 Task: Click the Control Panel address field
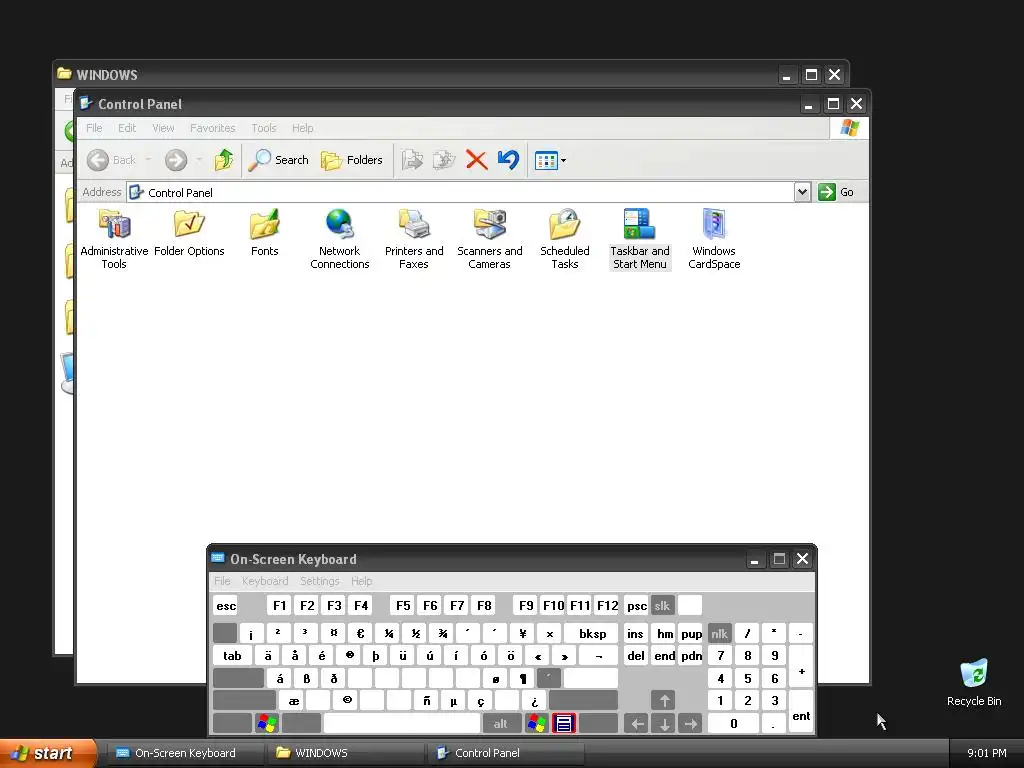pos(460,192)
